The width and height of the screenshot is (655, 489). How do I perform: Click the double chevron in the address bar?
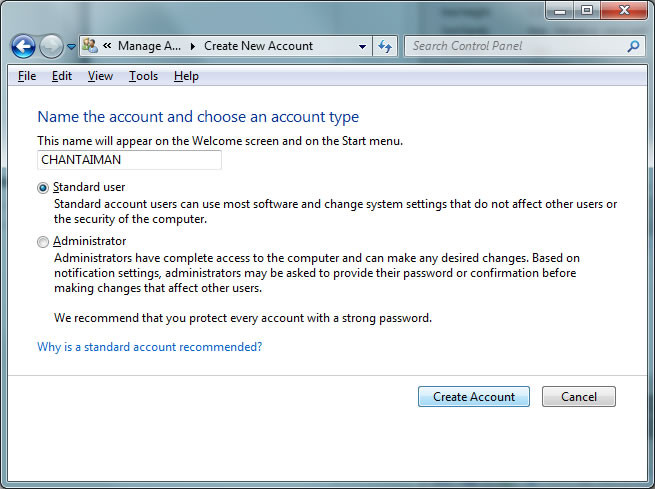pyautogui.click(x=107, y=46)
